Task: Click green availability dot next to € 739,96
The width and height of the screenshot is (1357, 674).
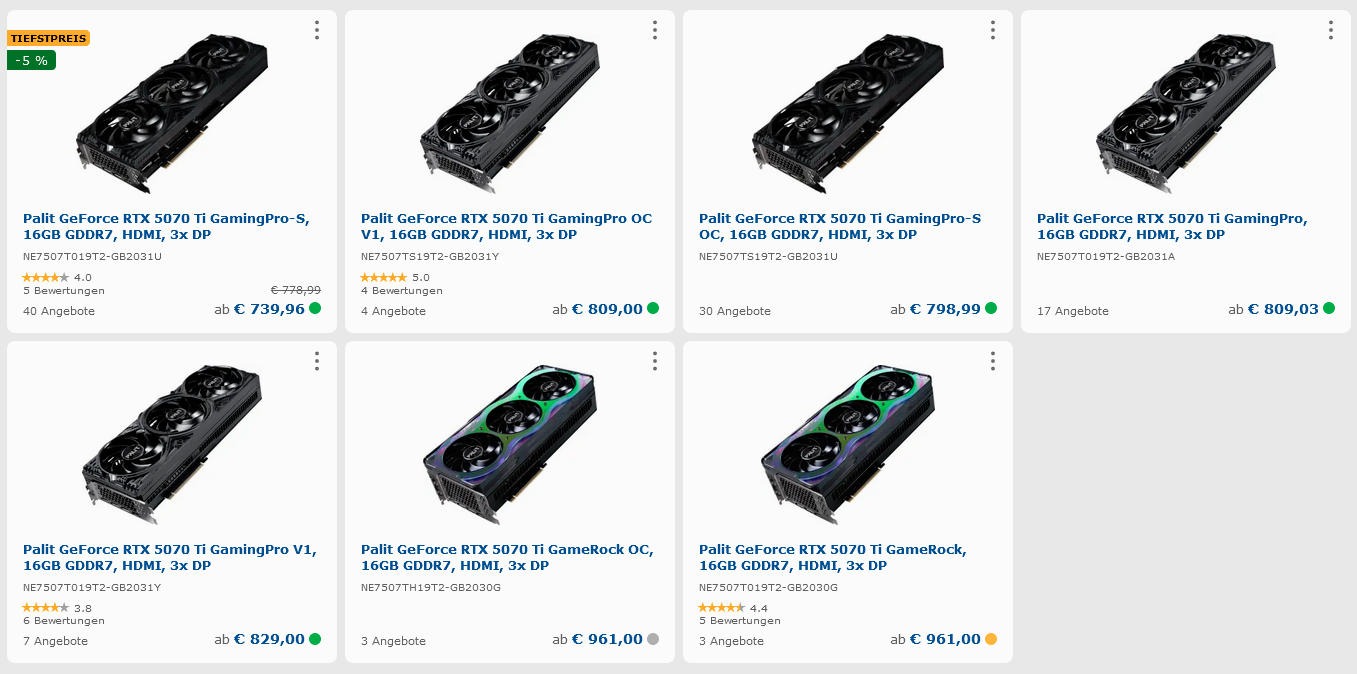Action: [x=315, y=308]
